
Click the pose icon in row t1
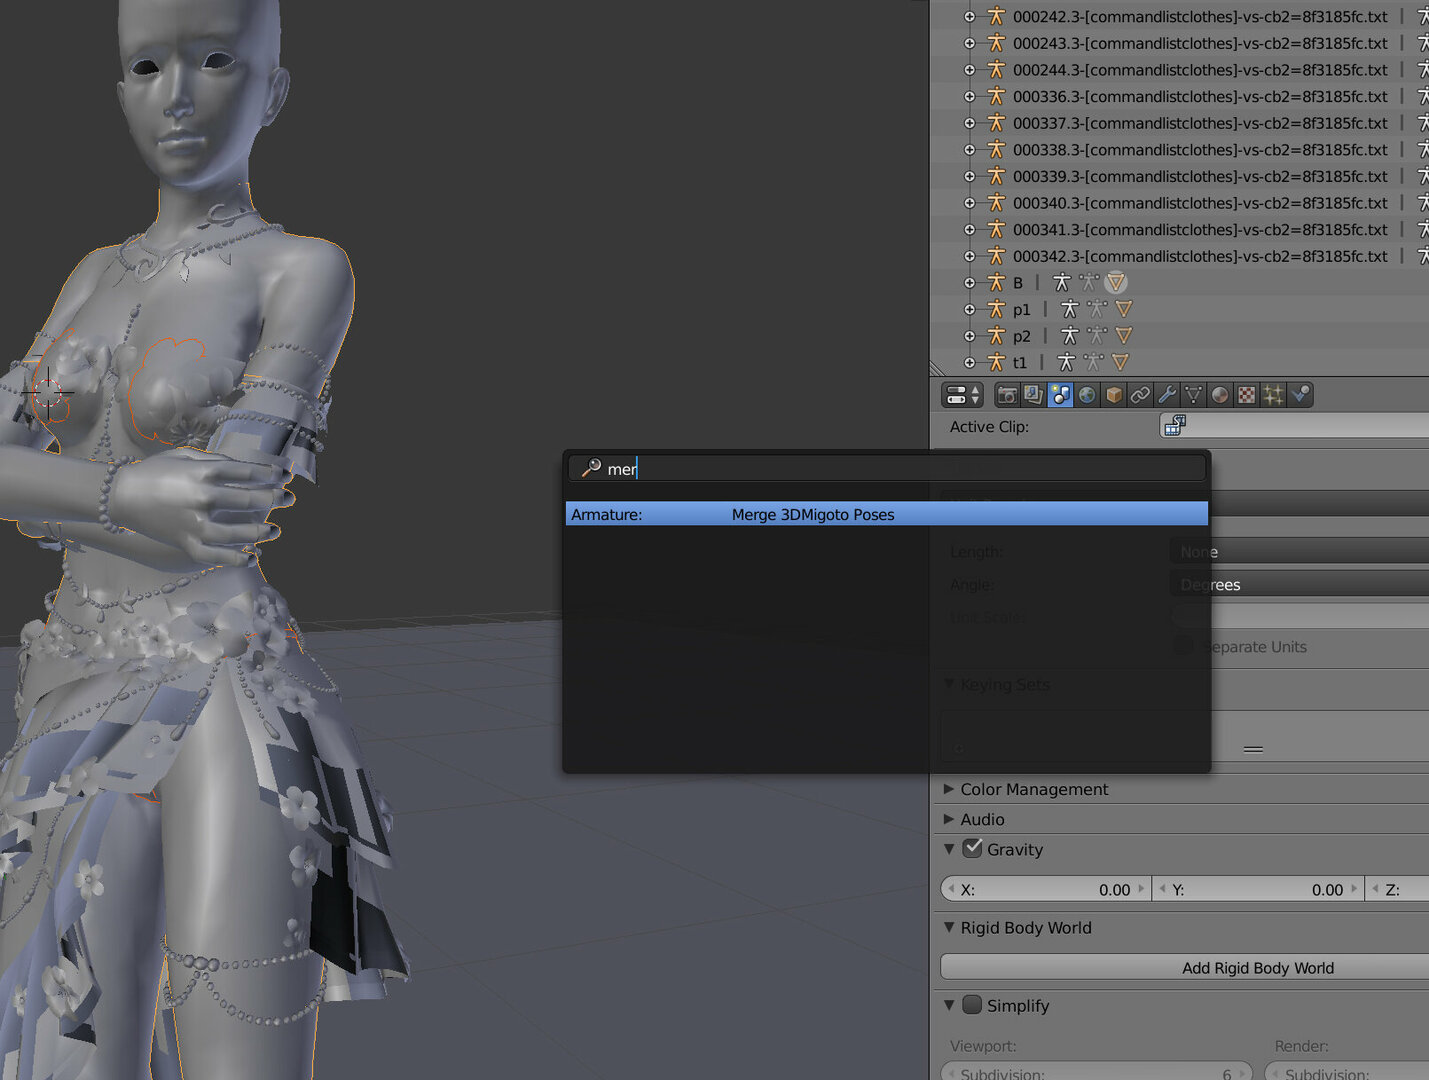pos(1092,362)
